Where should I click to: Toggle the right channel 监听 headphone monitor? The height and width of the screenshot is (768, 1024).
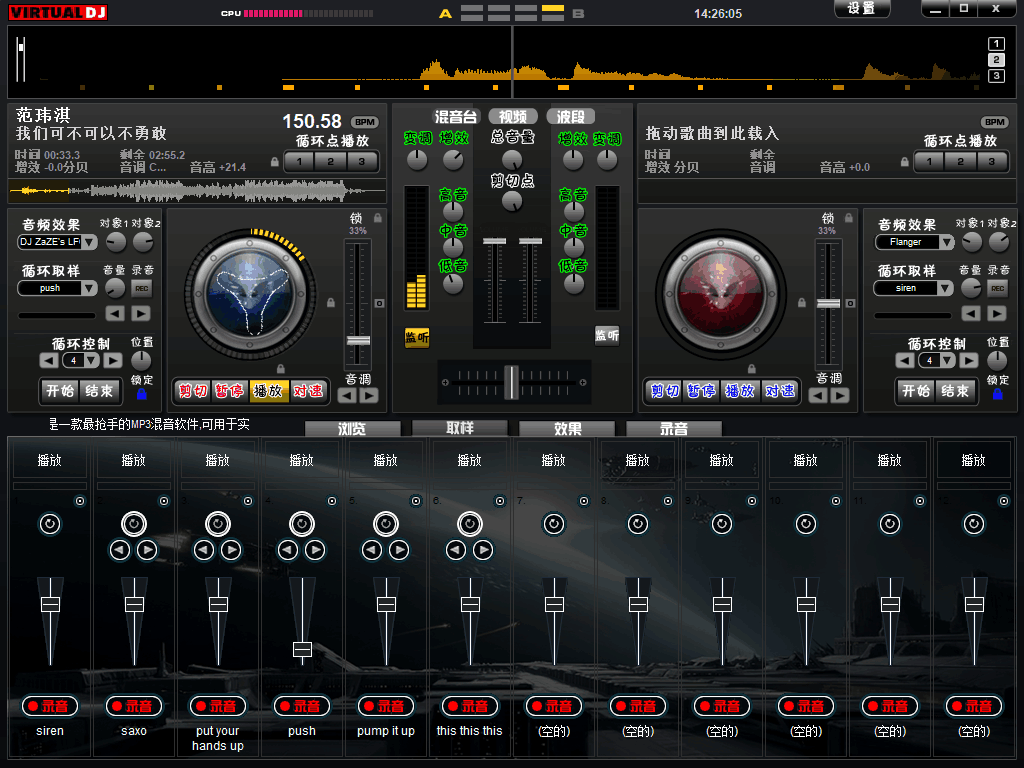[x=607, y=335]
